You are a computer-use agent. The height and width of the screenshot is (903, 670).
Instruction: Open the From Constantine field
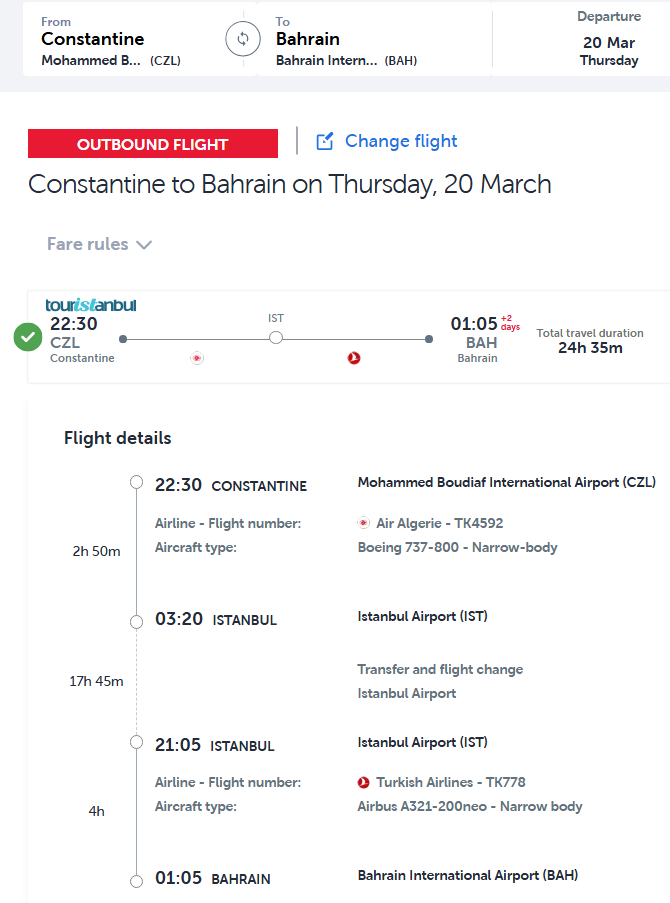coord(120,40)
